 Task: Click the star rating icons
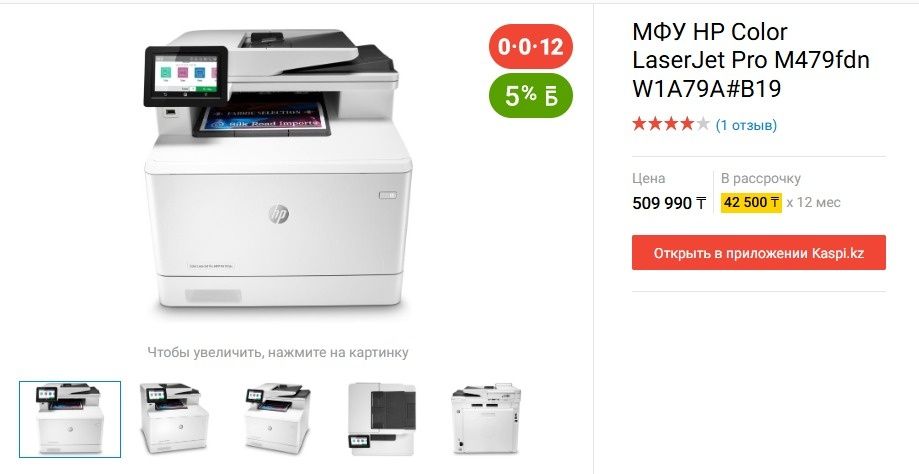click(x=670, y=124)
